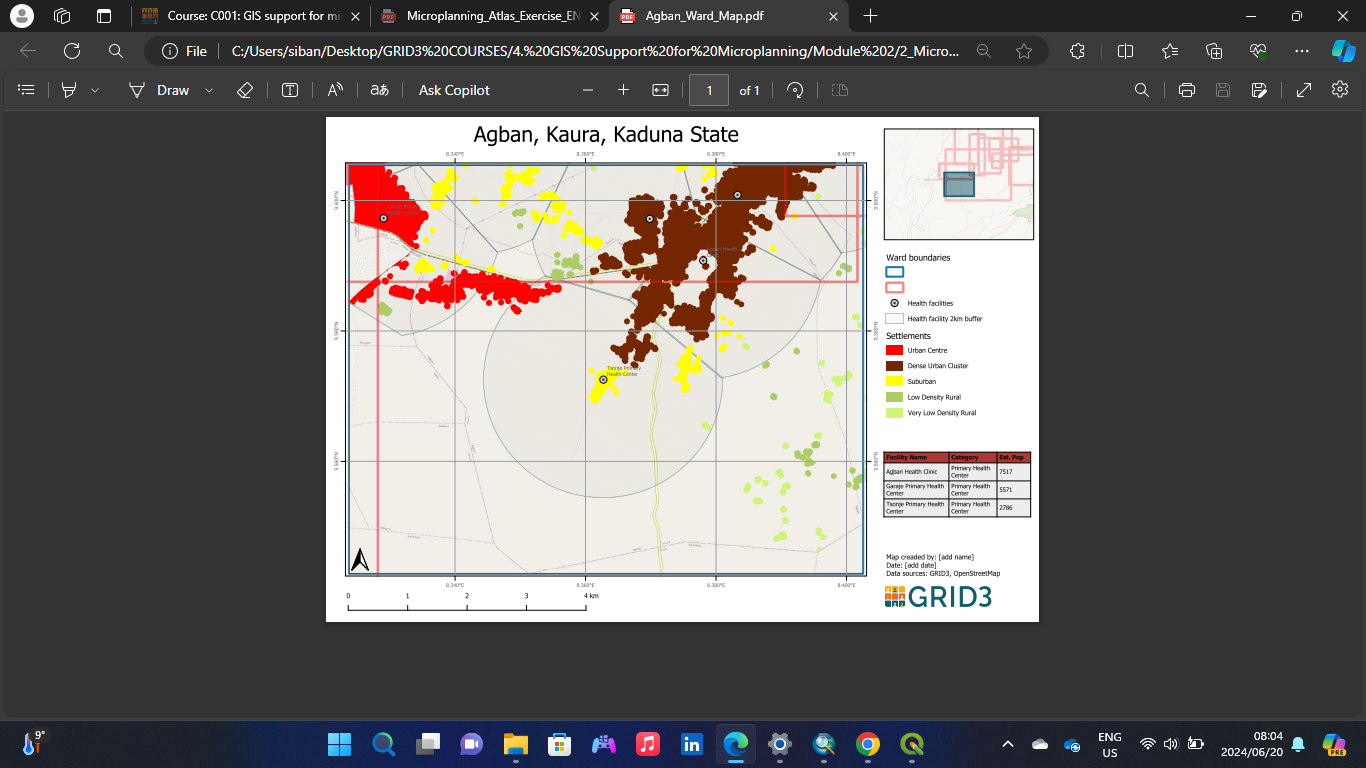Click the Dense Urban Cluster brown swatch
This screenshot has height=768, width=1366.
894,366
